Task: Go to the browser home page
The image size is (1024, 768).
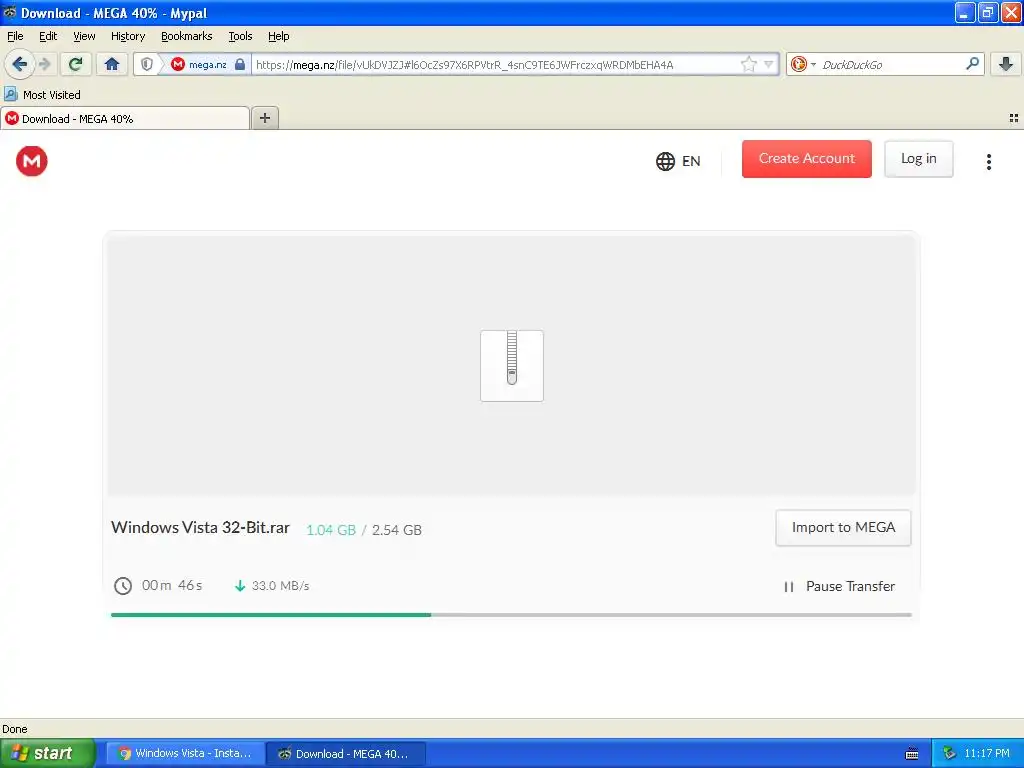Action: (x=112, y=64)
